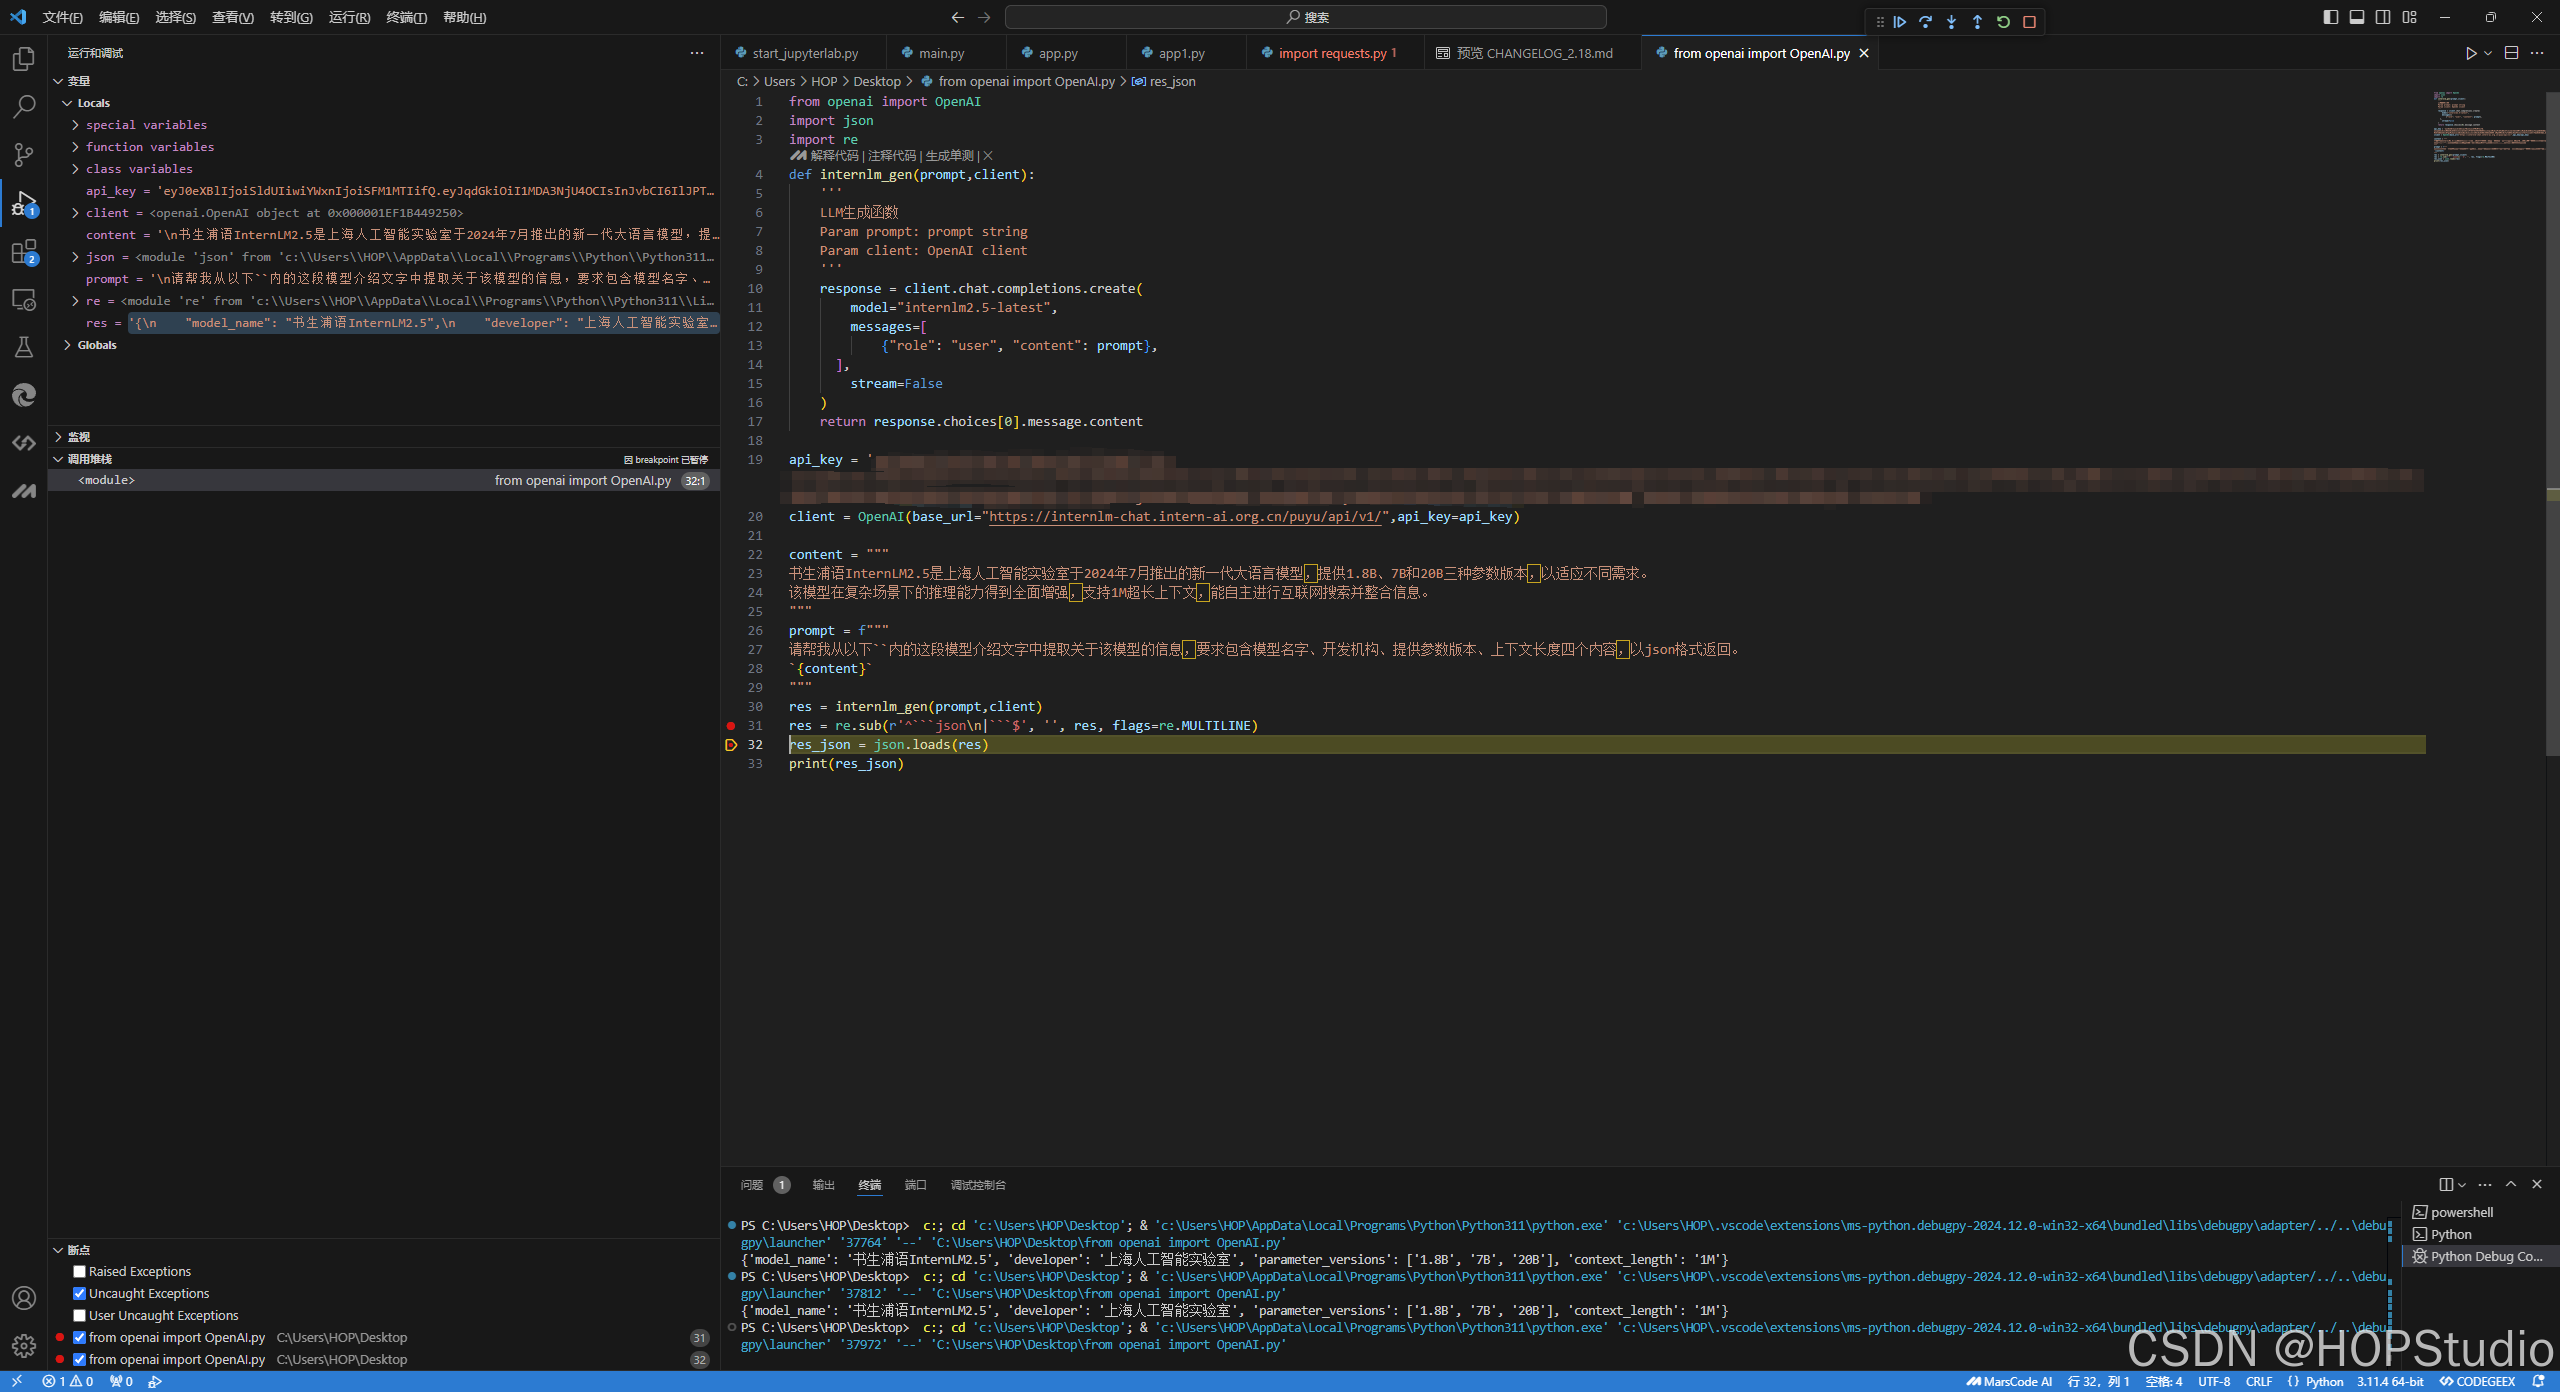This screenshot has height=1392, width=2560.
Task: Enable Raised Exceptions breakpoint checkbox
Action: pyautogui.click(x=80, y=1272)
